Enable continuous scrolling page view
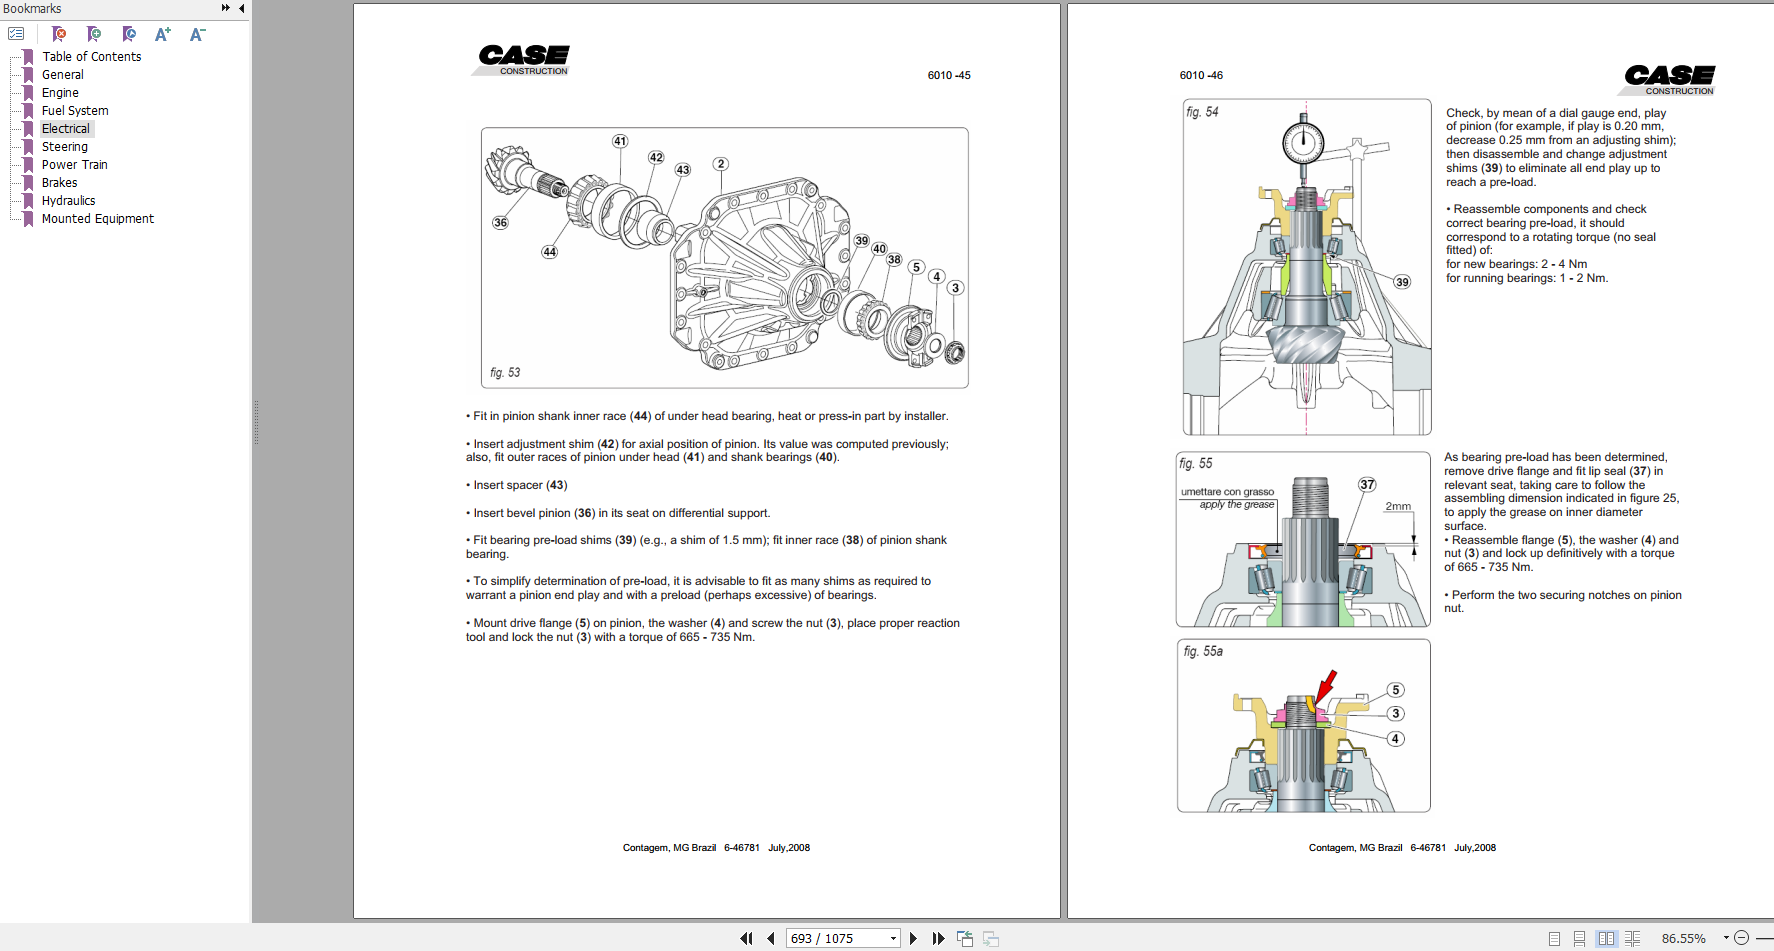 (1579, 938)
